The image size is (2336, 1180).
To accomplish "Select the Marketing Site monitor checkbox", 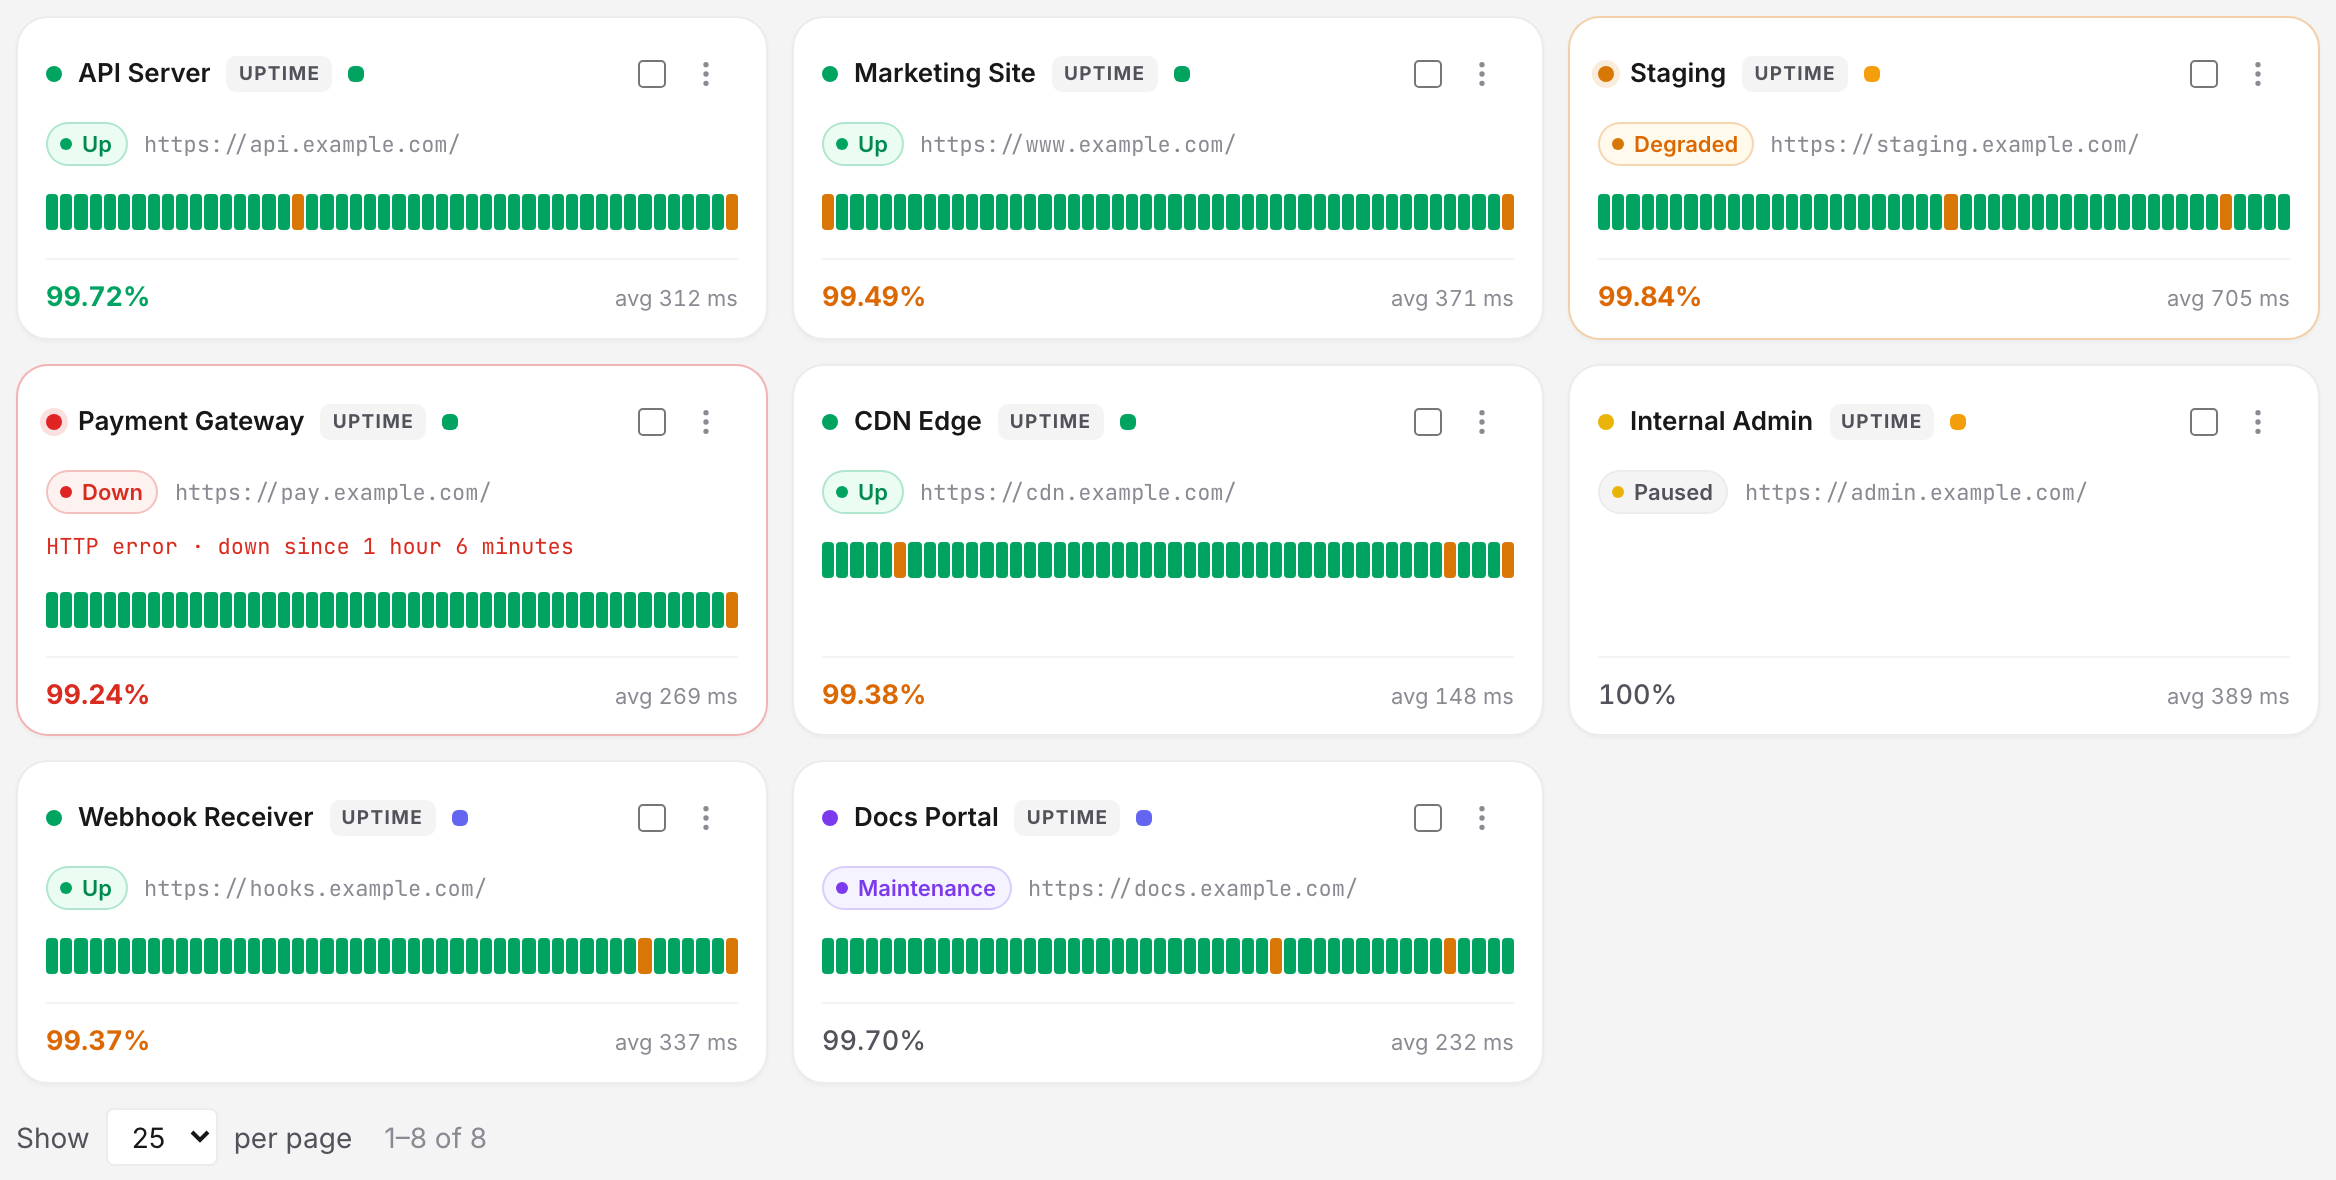I will tap(1428, 74).
